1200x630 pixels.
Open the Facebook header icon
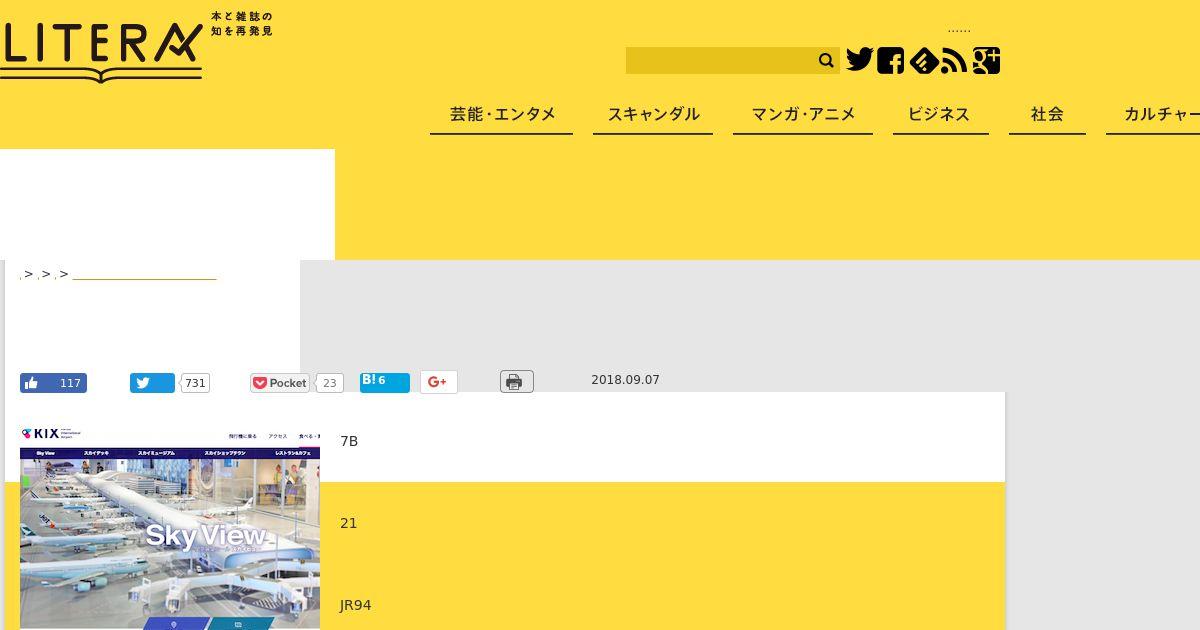pyautogui.click(x=890, y=61)
